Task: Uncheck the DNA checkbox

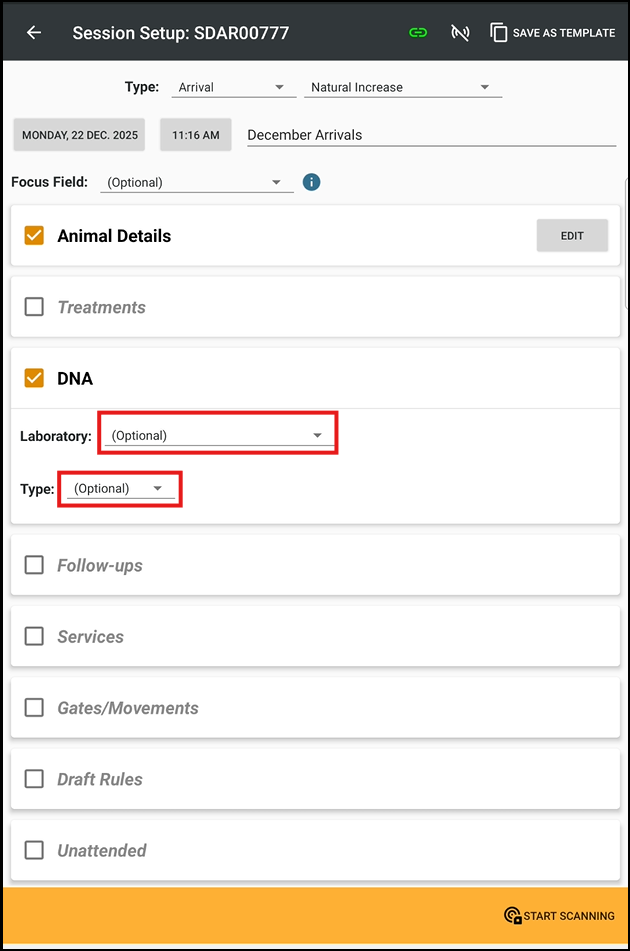Action: click(x=35, y=378)
